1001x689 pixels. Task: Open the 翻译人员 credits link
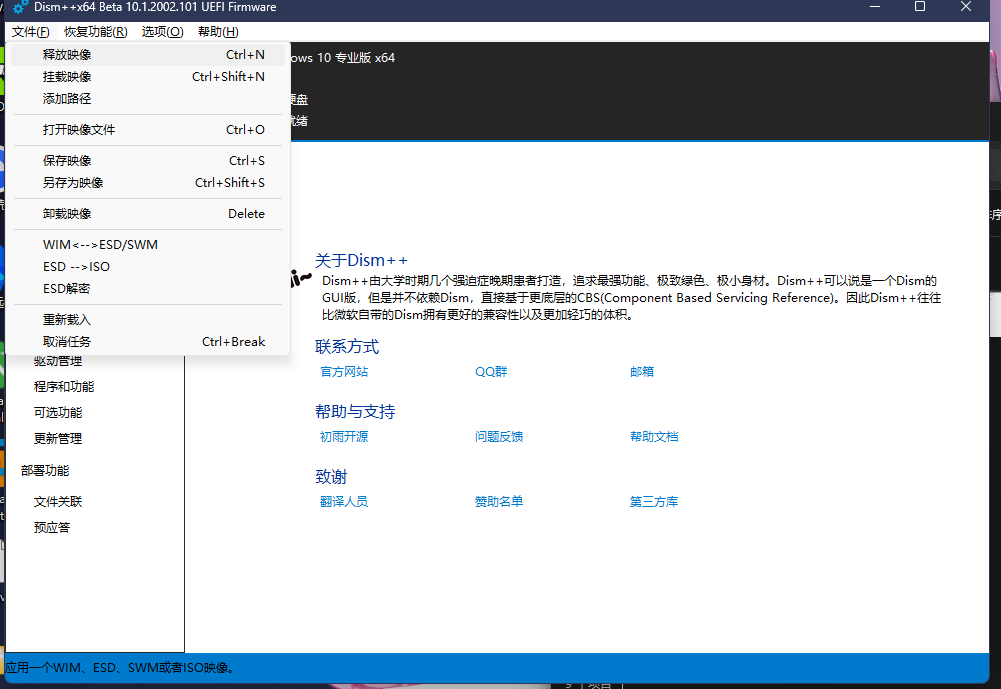click(x=344, y=502)
